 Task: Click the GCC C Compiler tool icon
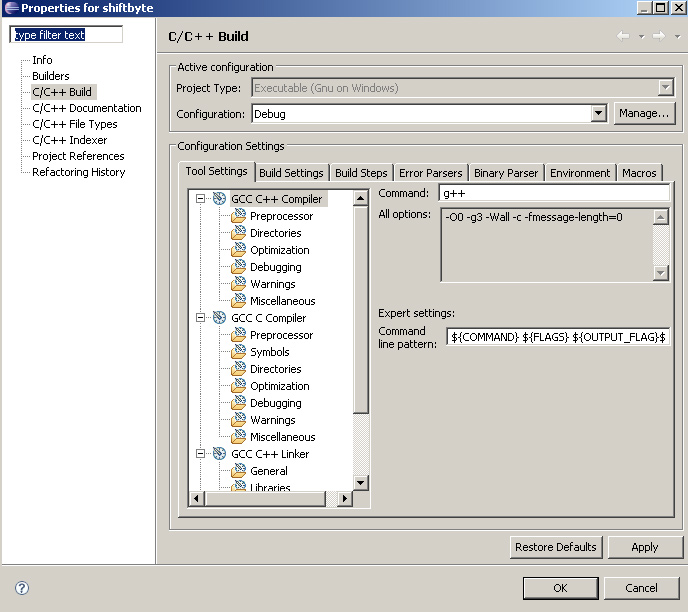pyautogui.click(x=219, y=318)
